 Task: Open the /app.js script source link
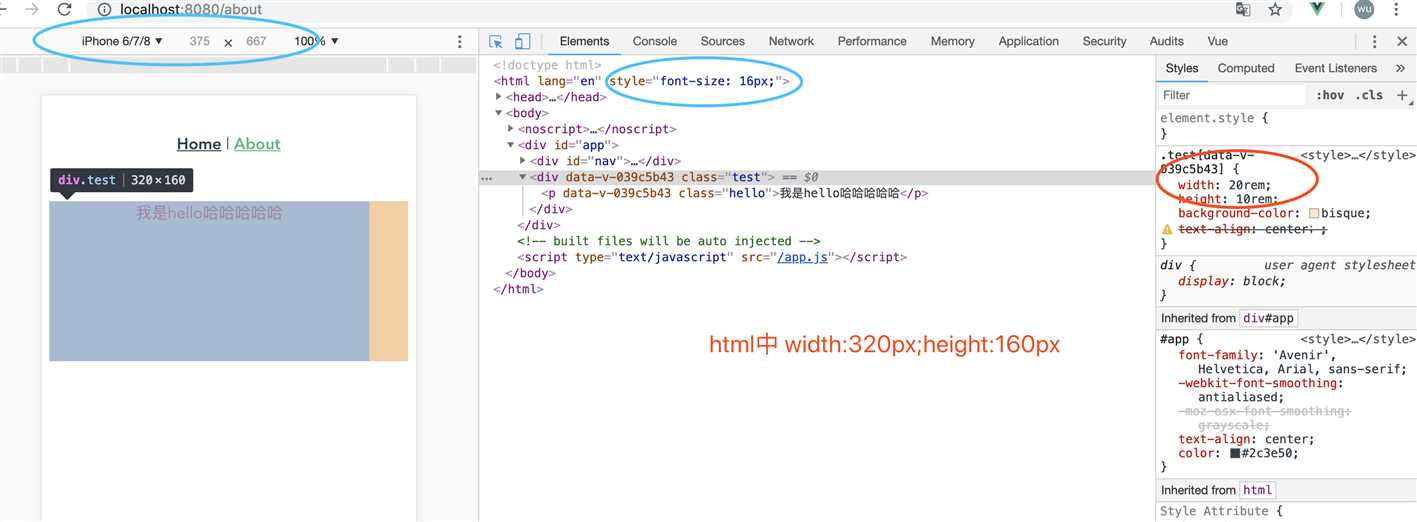click(803, 257)
